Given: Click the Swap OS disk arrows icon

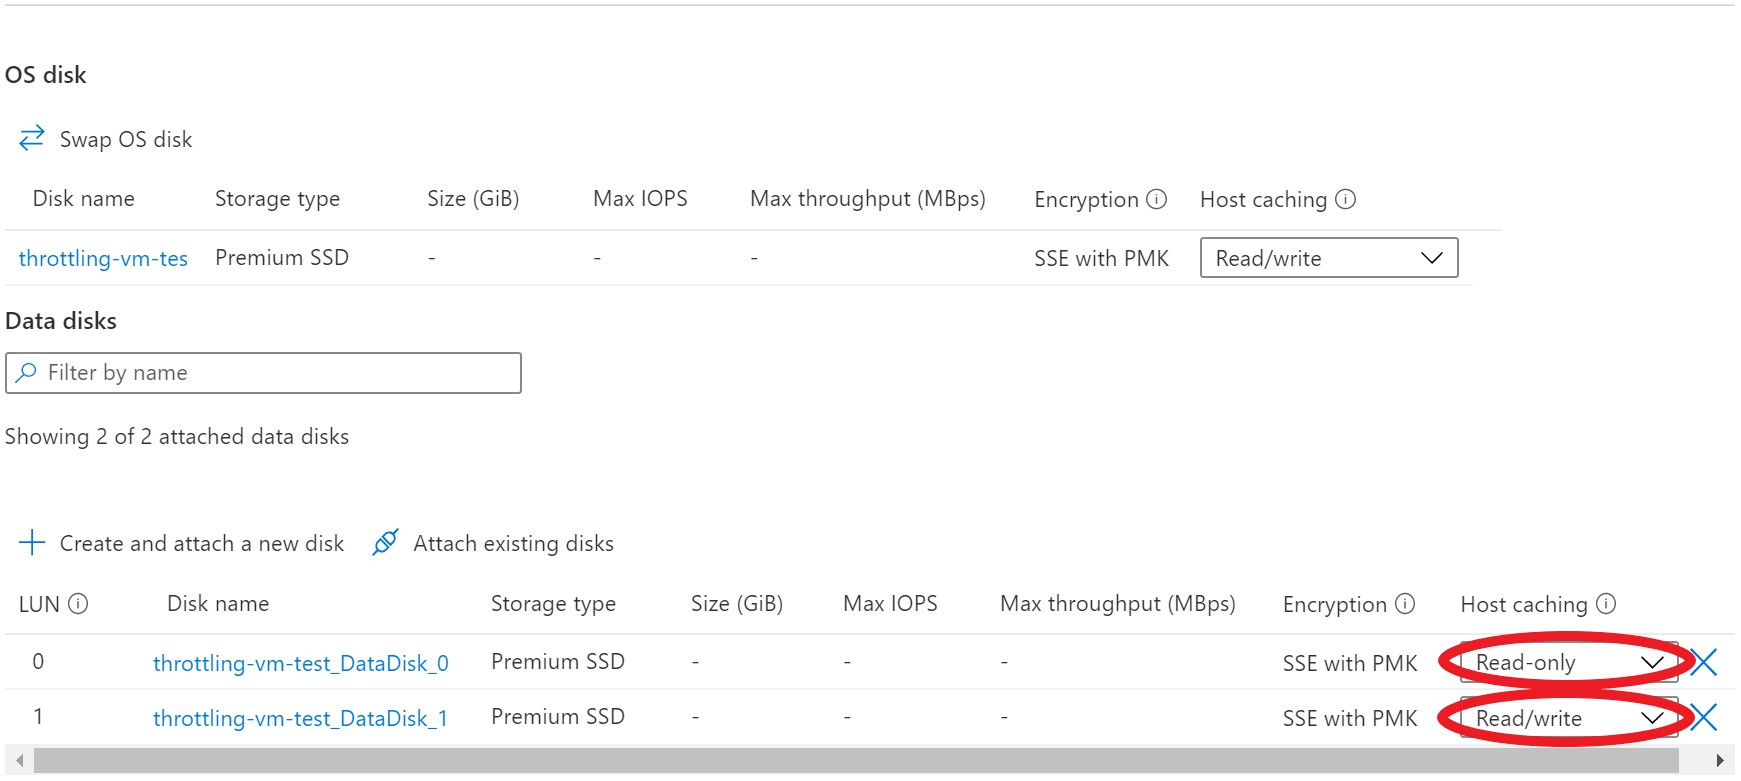Looking at the screenshot, I should (32, 138).
